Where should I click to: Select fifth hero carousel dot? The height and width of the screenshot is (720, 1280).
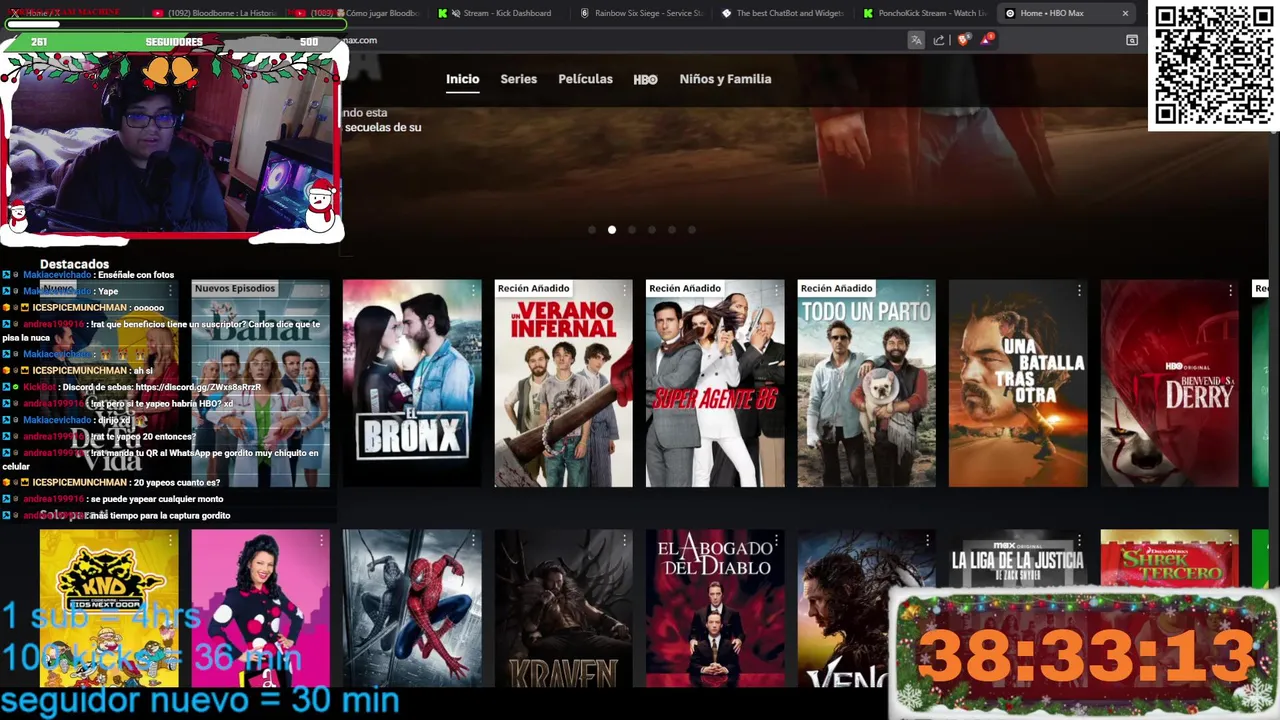click(x=672, y=230)
